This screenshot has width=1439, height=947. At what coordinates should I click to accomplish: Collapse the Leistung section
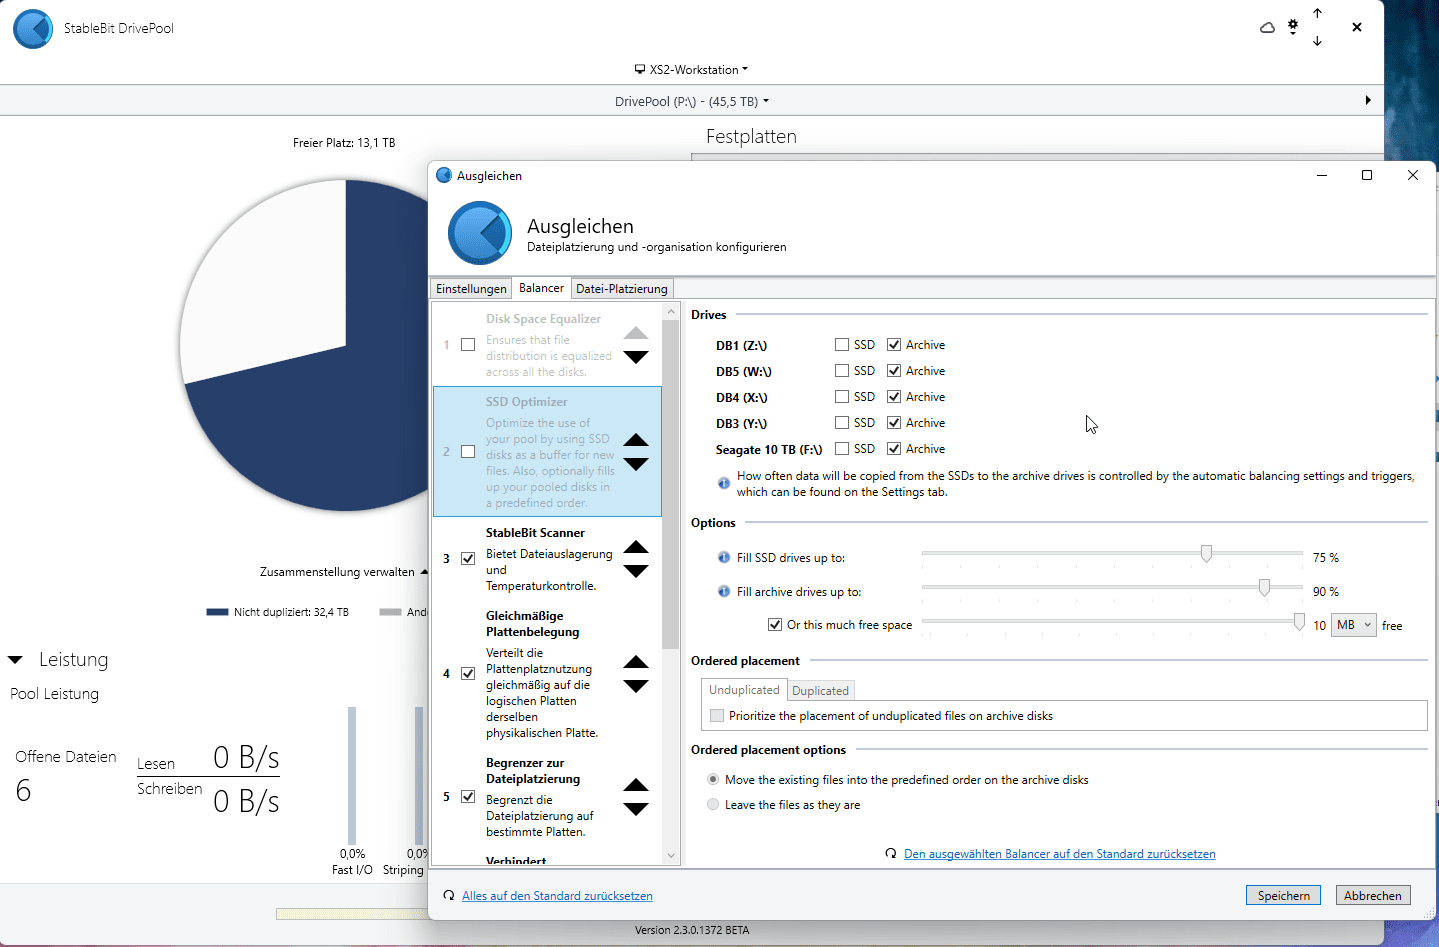(15, 660)
